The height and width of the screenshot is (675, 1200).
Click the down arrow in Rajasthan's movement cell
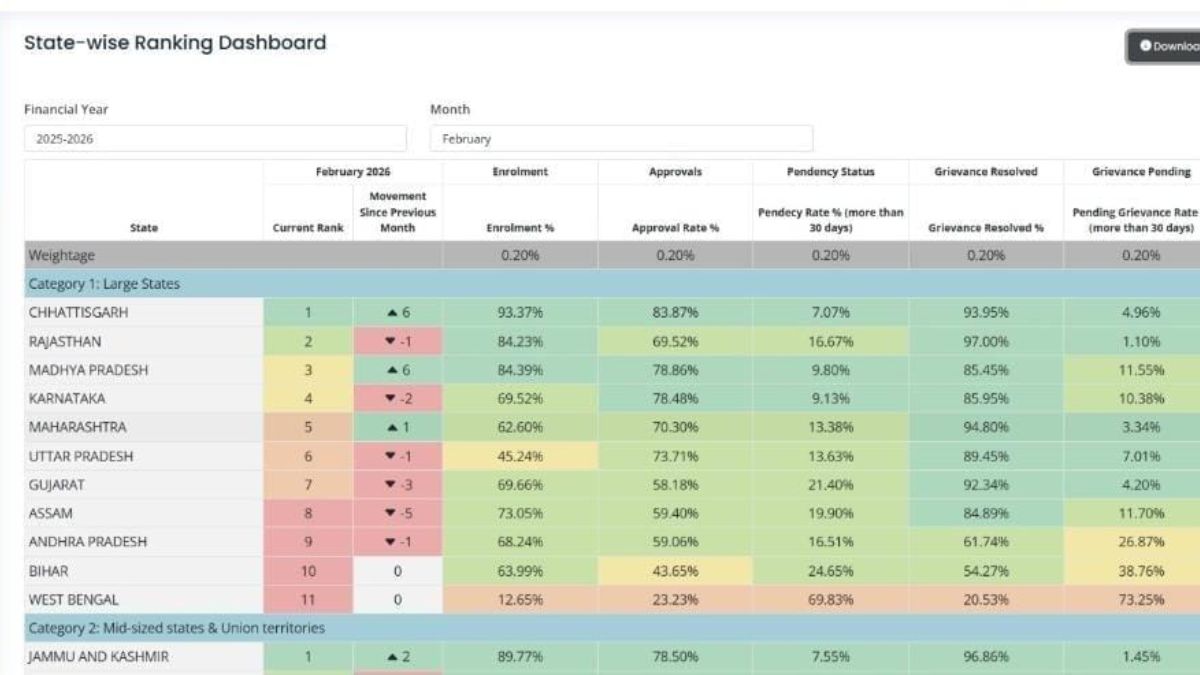pyautogui.click(x=391, y=342)
